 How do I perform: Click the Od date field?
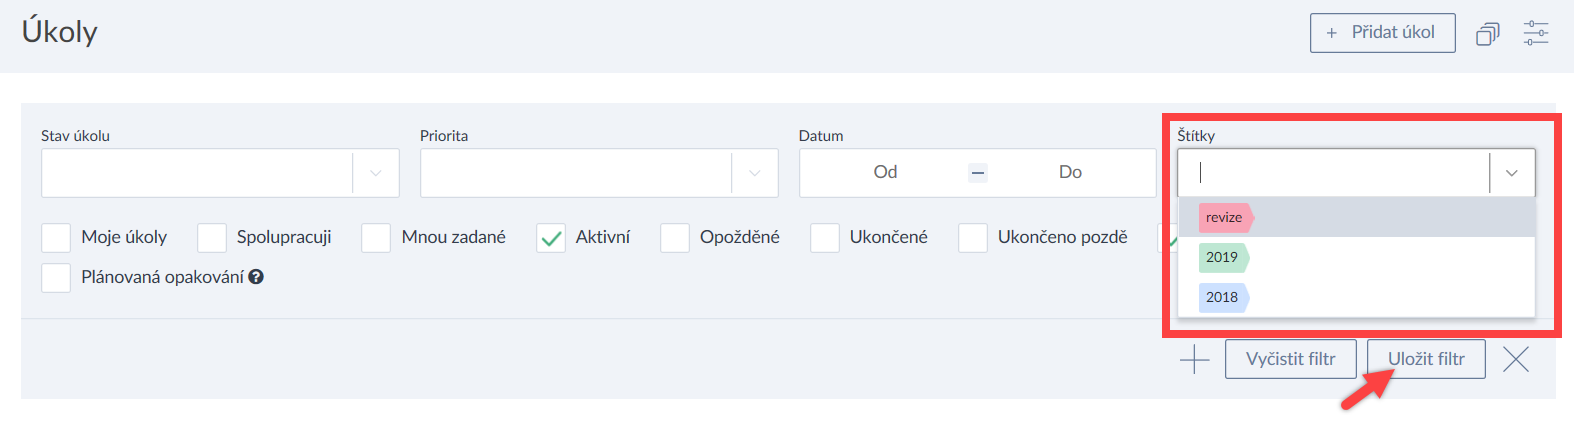[885, 173]
